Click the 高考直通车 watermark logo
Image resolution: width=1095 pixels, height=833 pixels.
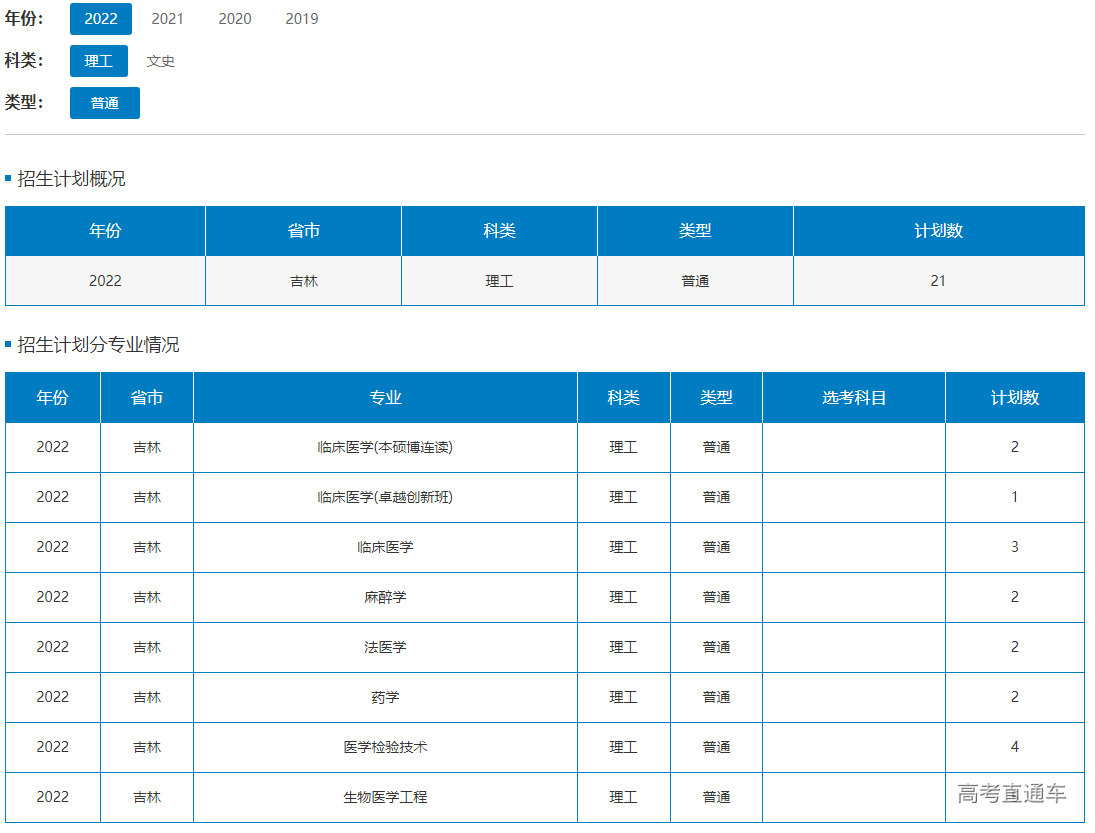click(1011, 794)
